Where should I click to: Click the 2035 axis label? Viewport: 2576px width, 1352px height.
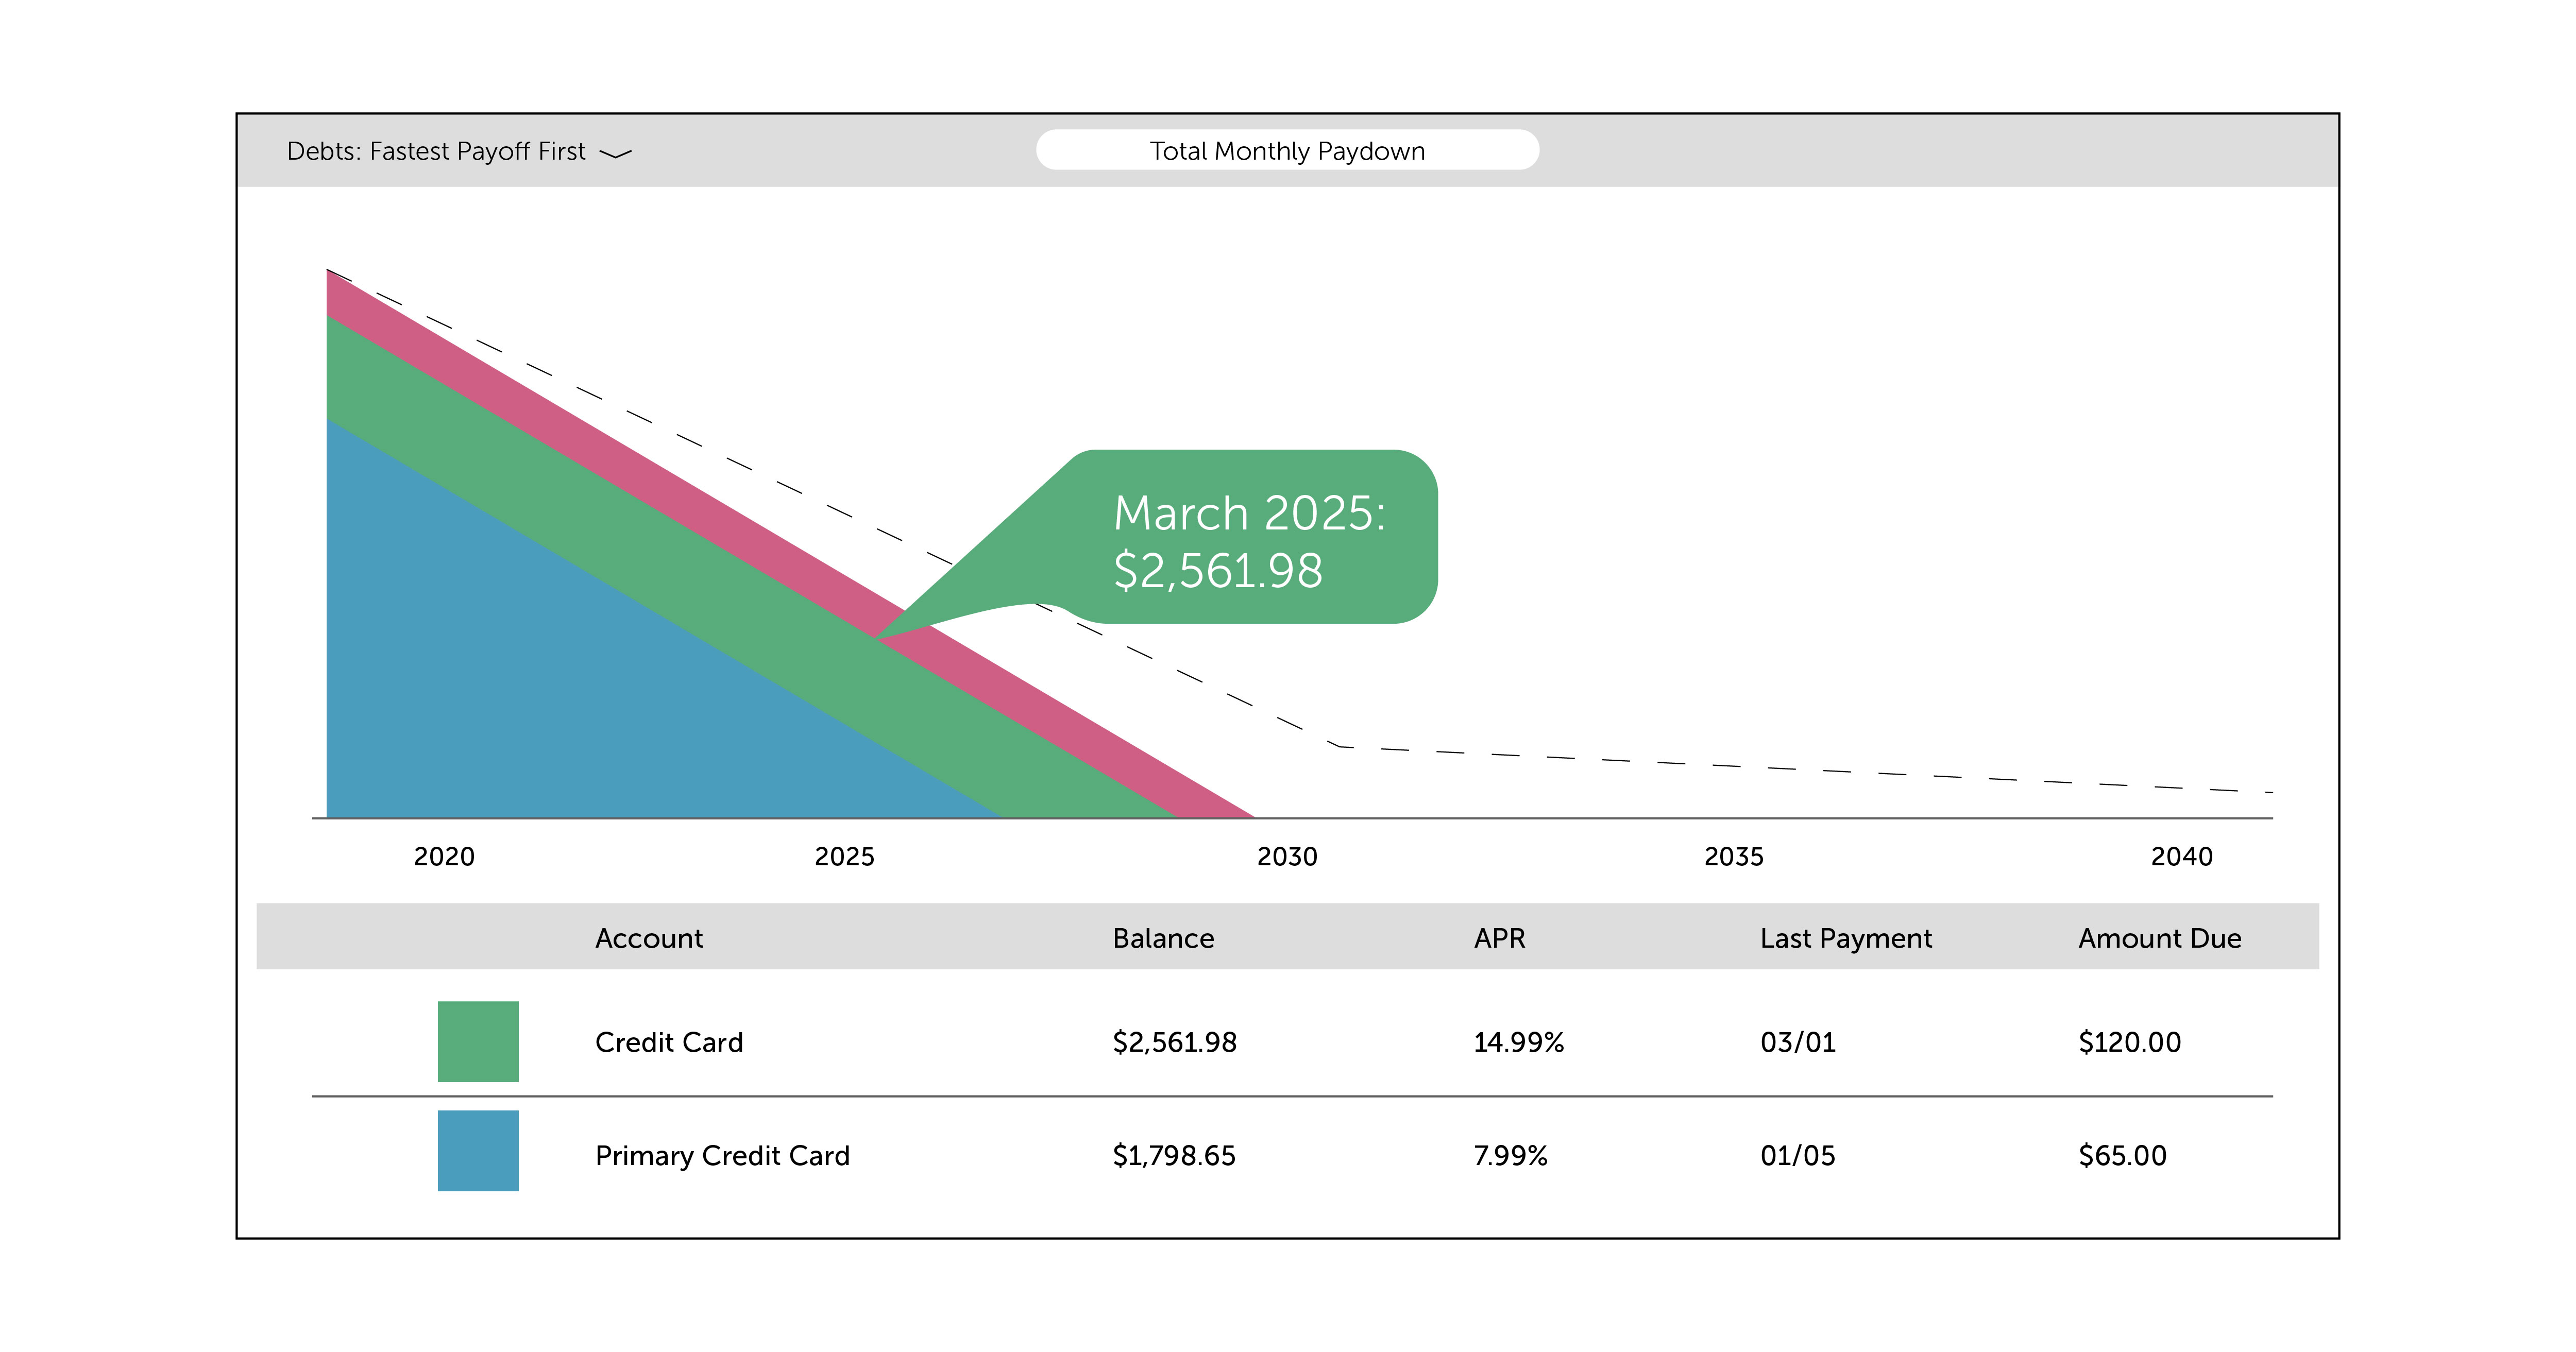(1733, 856)
